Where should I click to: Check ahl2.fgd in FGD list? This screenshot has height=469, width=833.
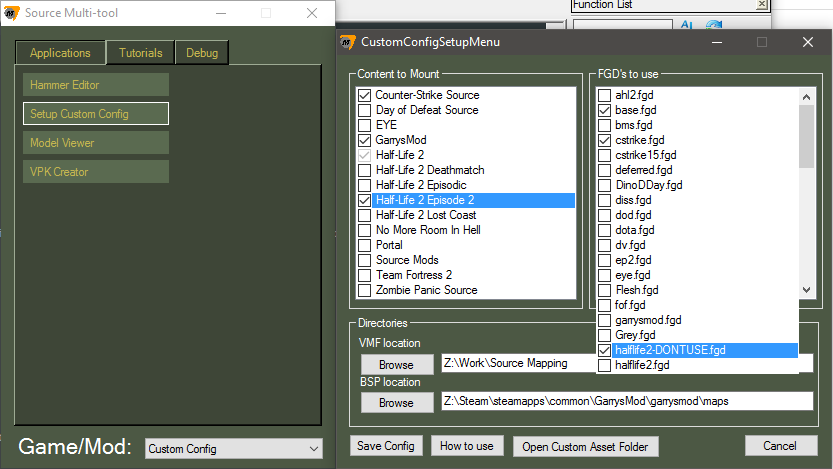(604, 95)
